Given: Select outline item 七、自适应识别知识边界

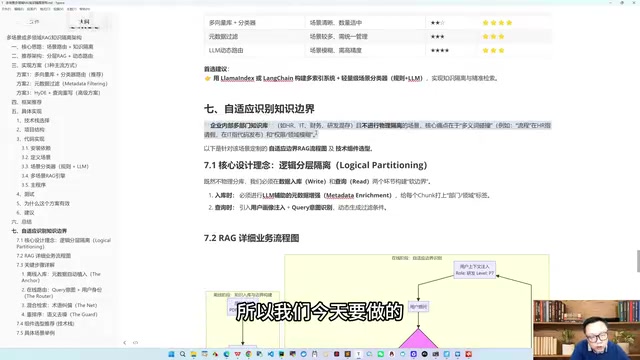Looking at the screenshot, I should [39, 231].
